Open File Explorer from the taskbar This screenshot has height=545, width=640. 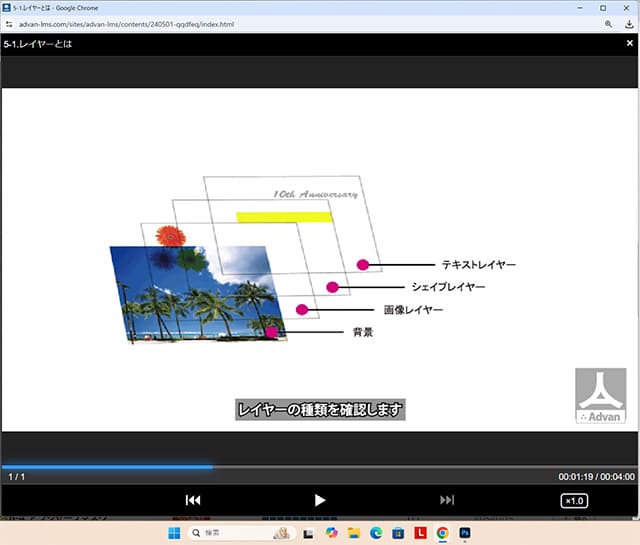[354, 533]
